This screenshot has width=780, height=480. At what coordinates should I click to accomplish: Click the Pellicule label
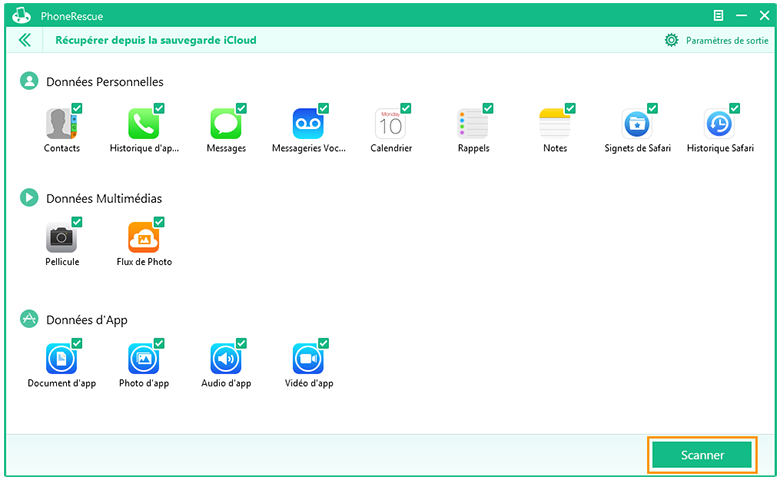[62, 262]
